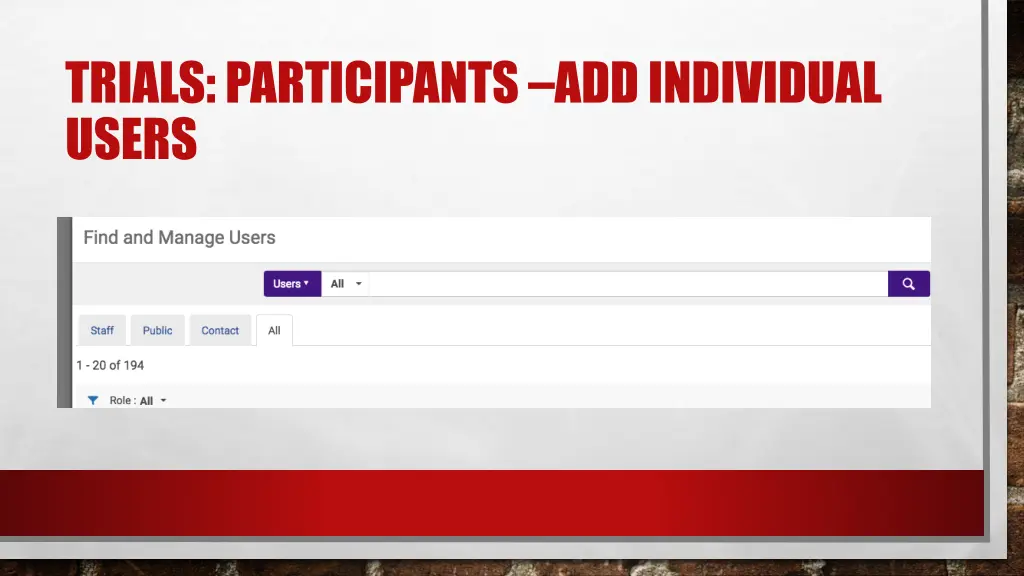Click the Users dropdown arrow
Image resolution: width=1024 pixels, height=576 pixels.
[x=308, y=283]
